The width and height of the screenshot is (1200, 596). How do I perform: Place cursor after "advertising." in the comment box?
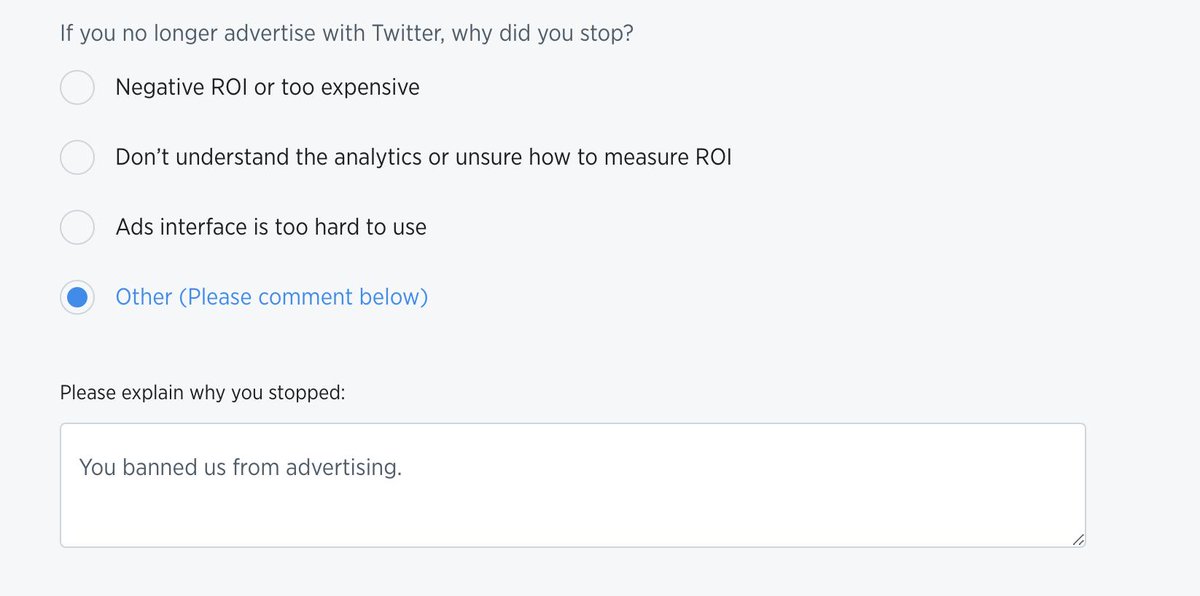click(402, 467)
